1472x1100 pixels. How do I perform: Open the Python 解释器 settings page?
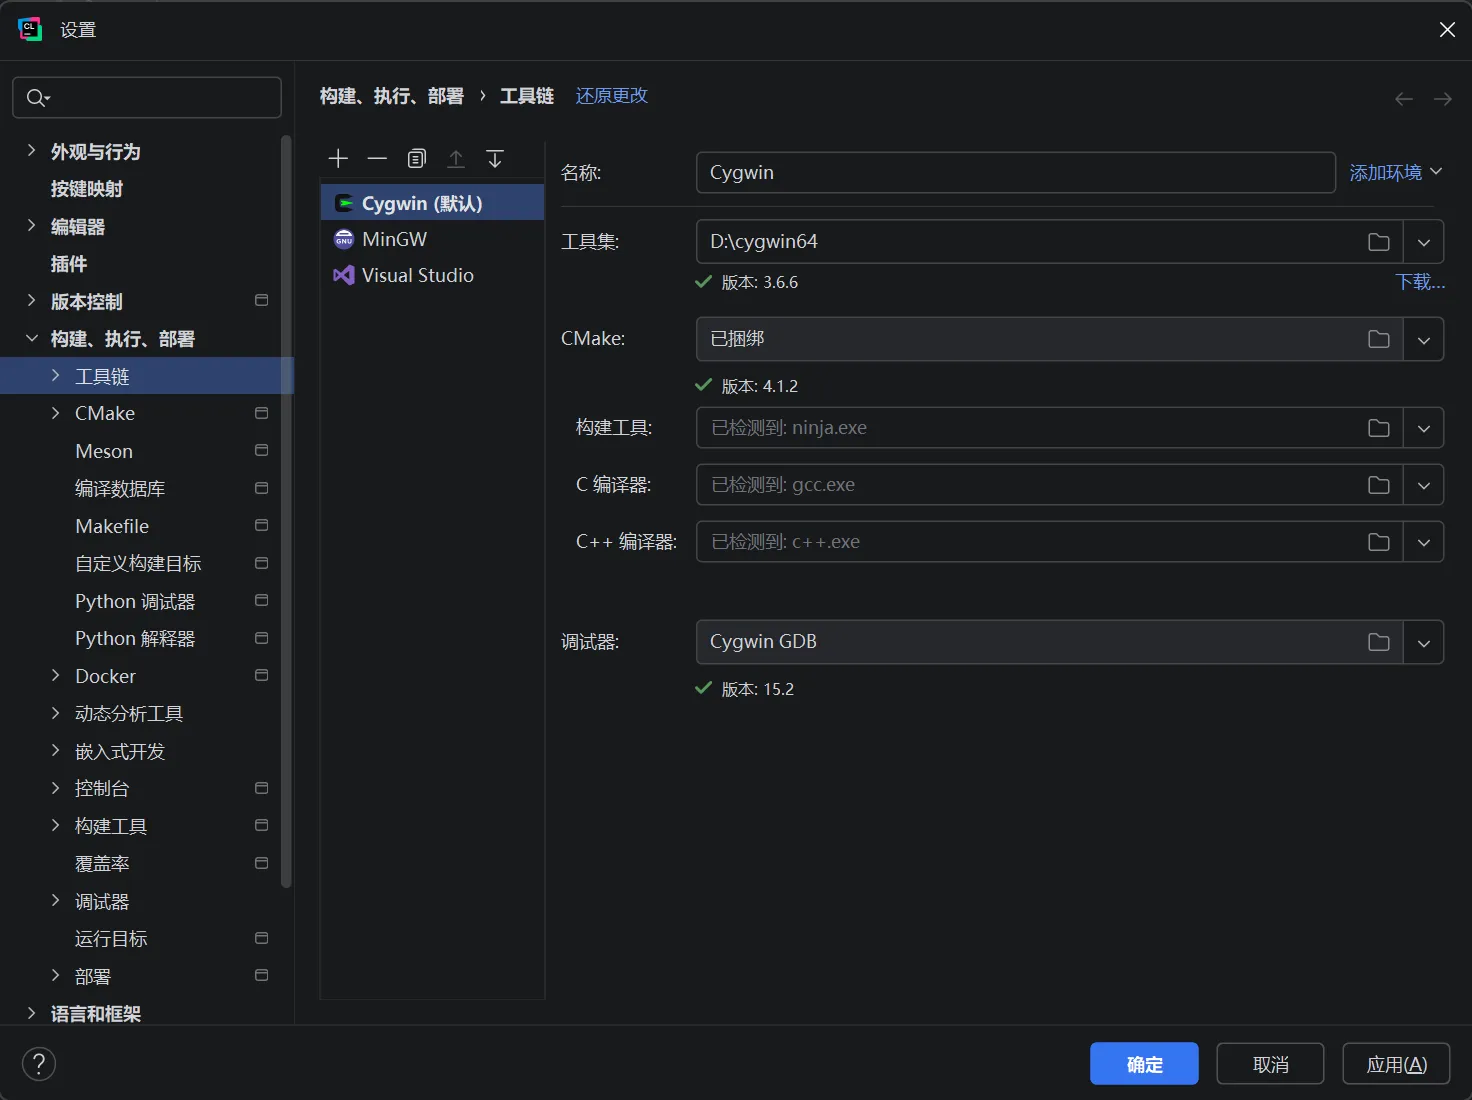[134, 638]
